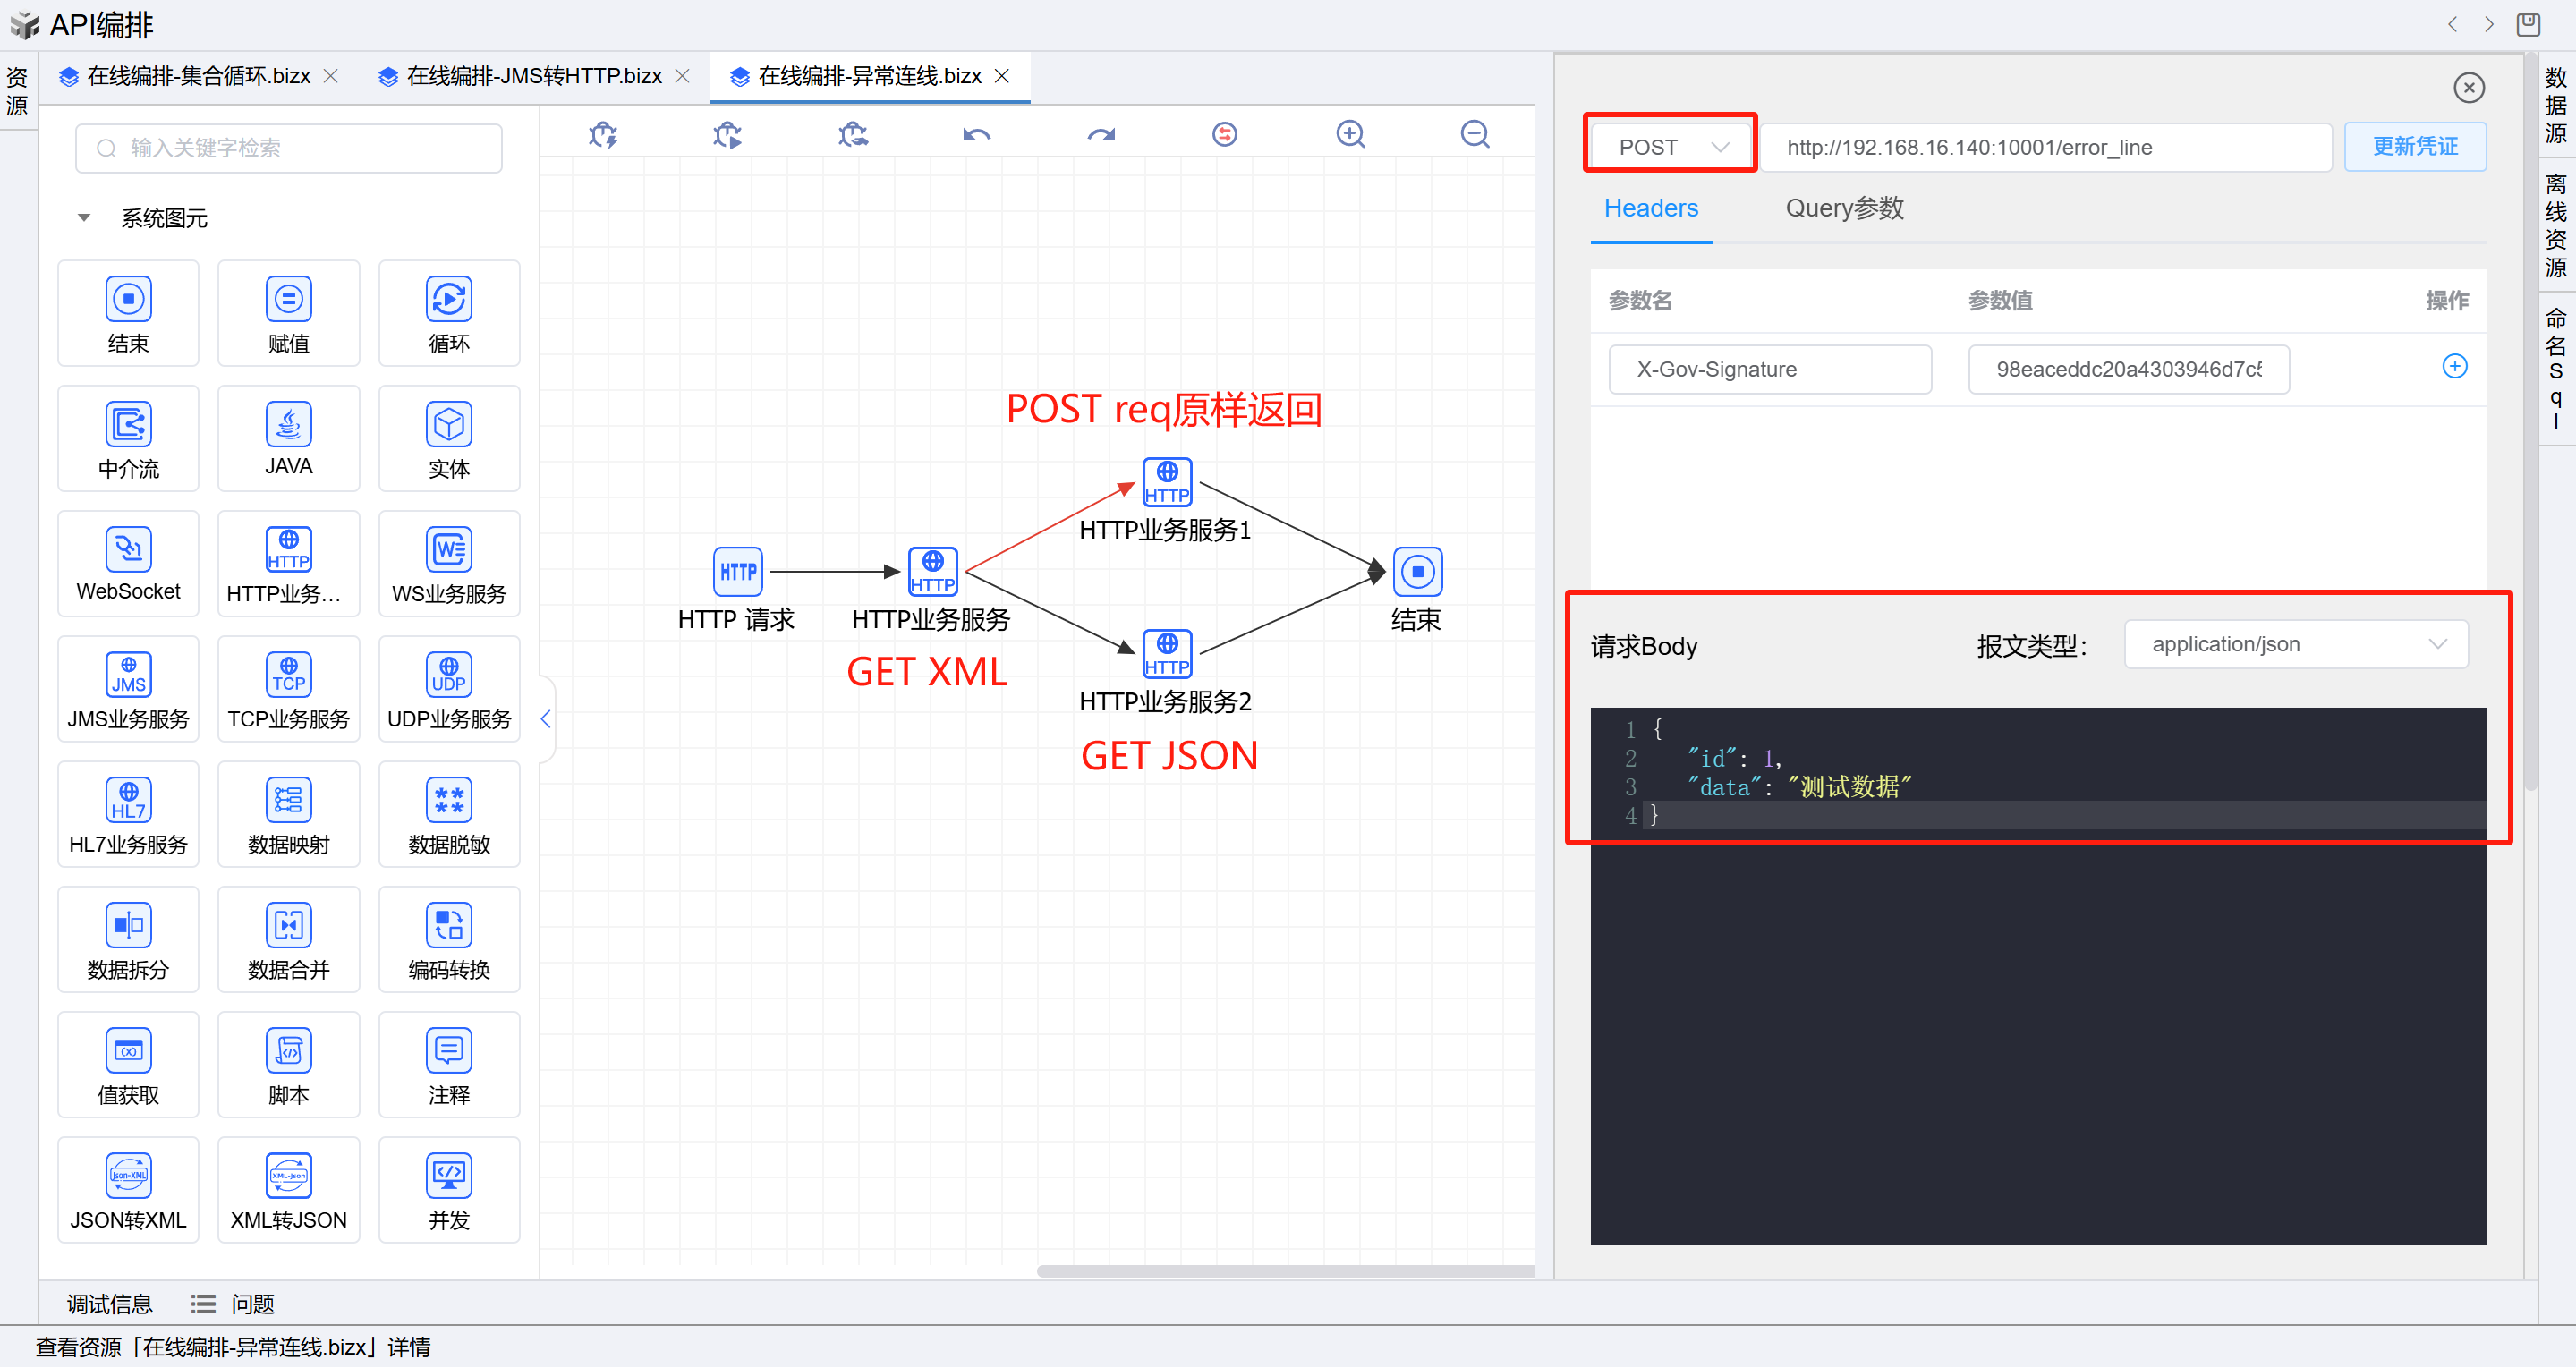Collapse the left element panel with the arrow
The width and height of the screenshot is (2576, 1368).
(x=546, y=719)
